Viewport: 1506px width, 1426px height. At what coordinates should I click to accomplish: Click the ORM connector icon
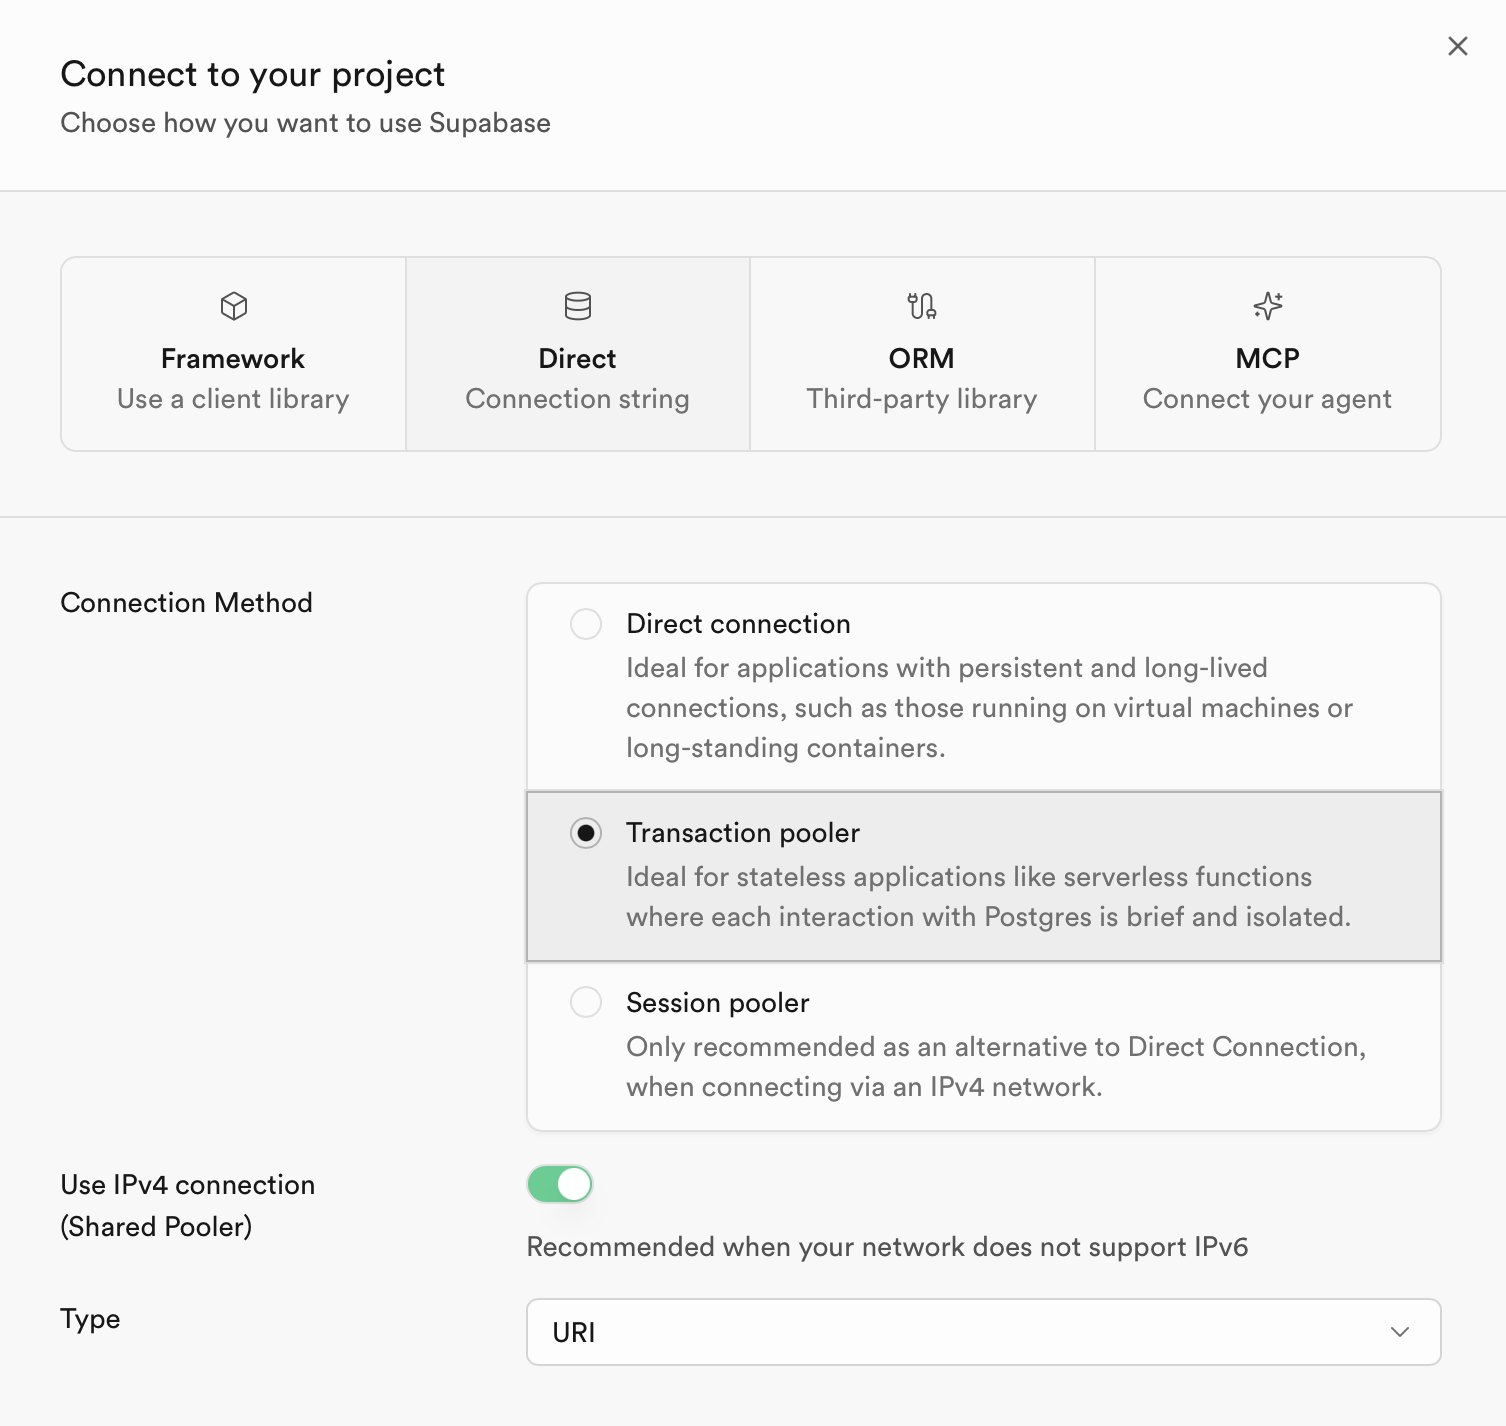[x=922, y=306]
